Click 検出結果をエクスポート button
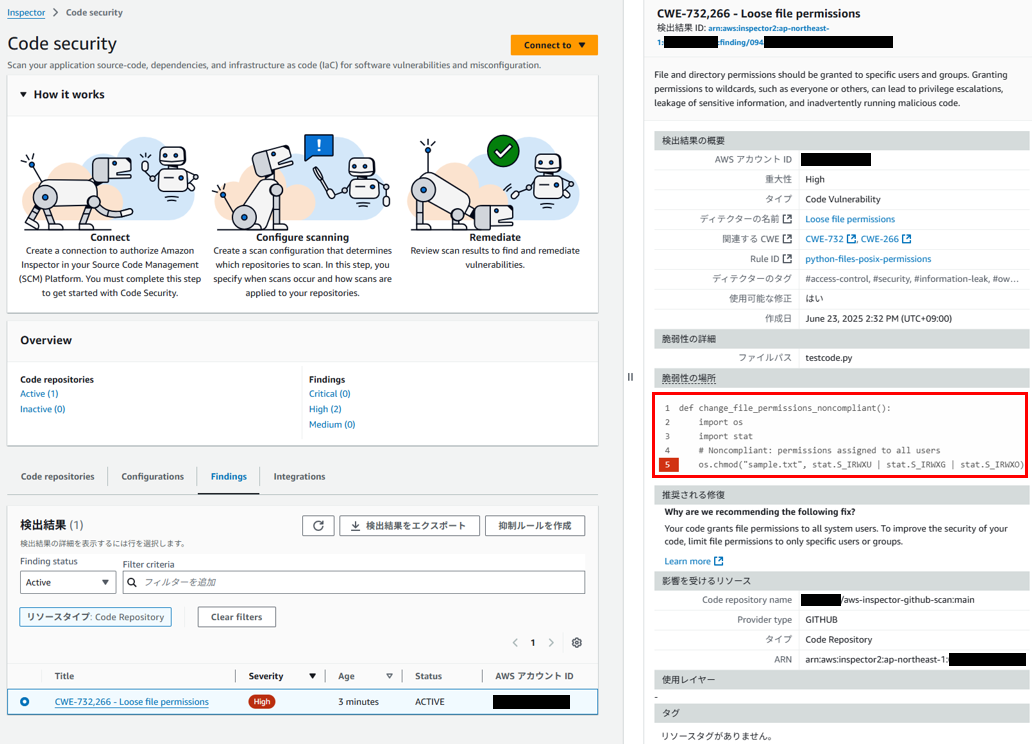The image size is (1032, 744). click(x=409, y=525)
